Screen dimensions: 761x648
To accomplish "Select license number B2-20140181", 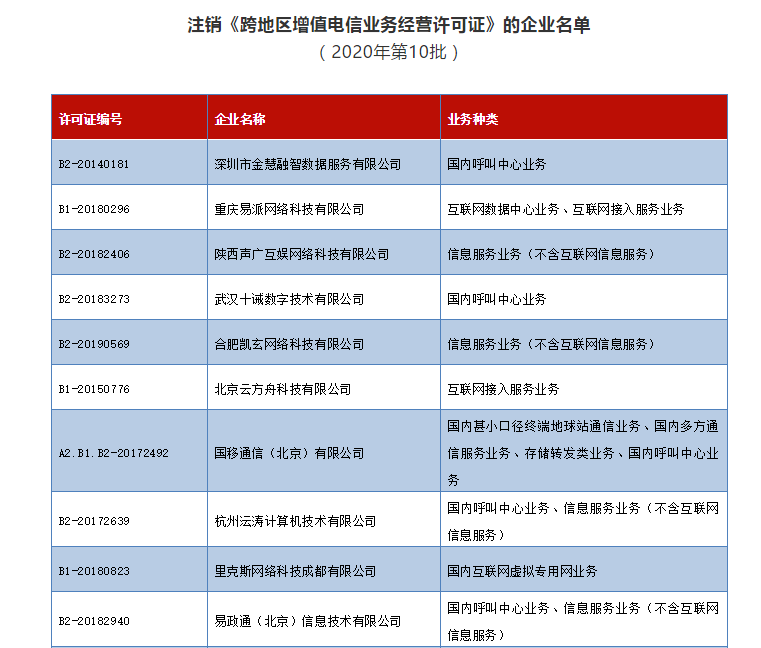I will click(94, 164).
